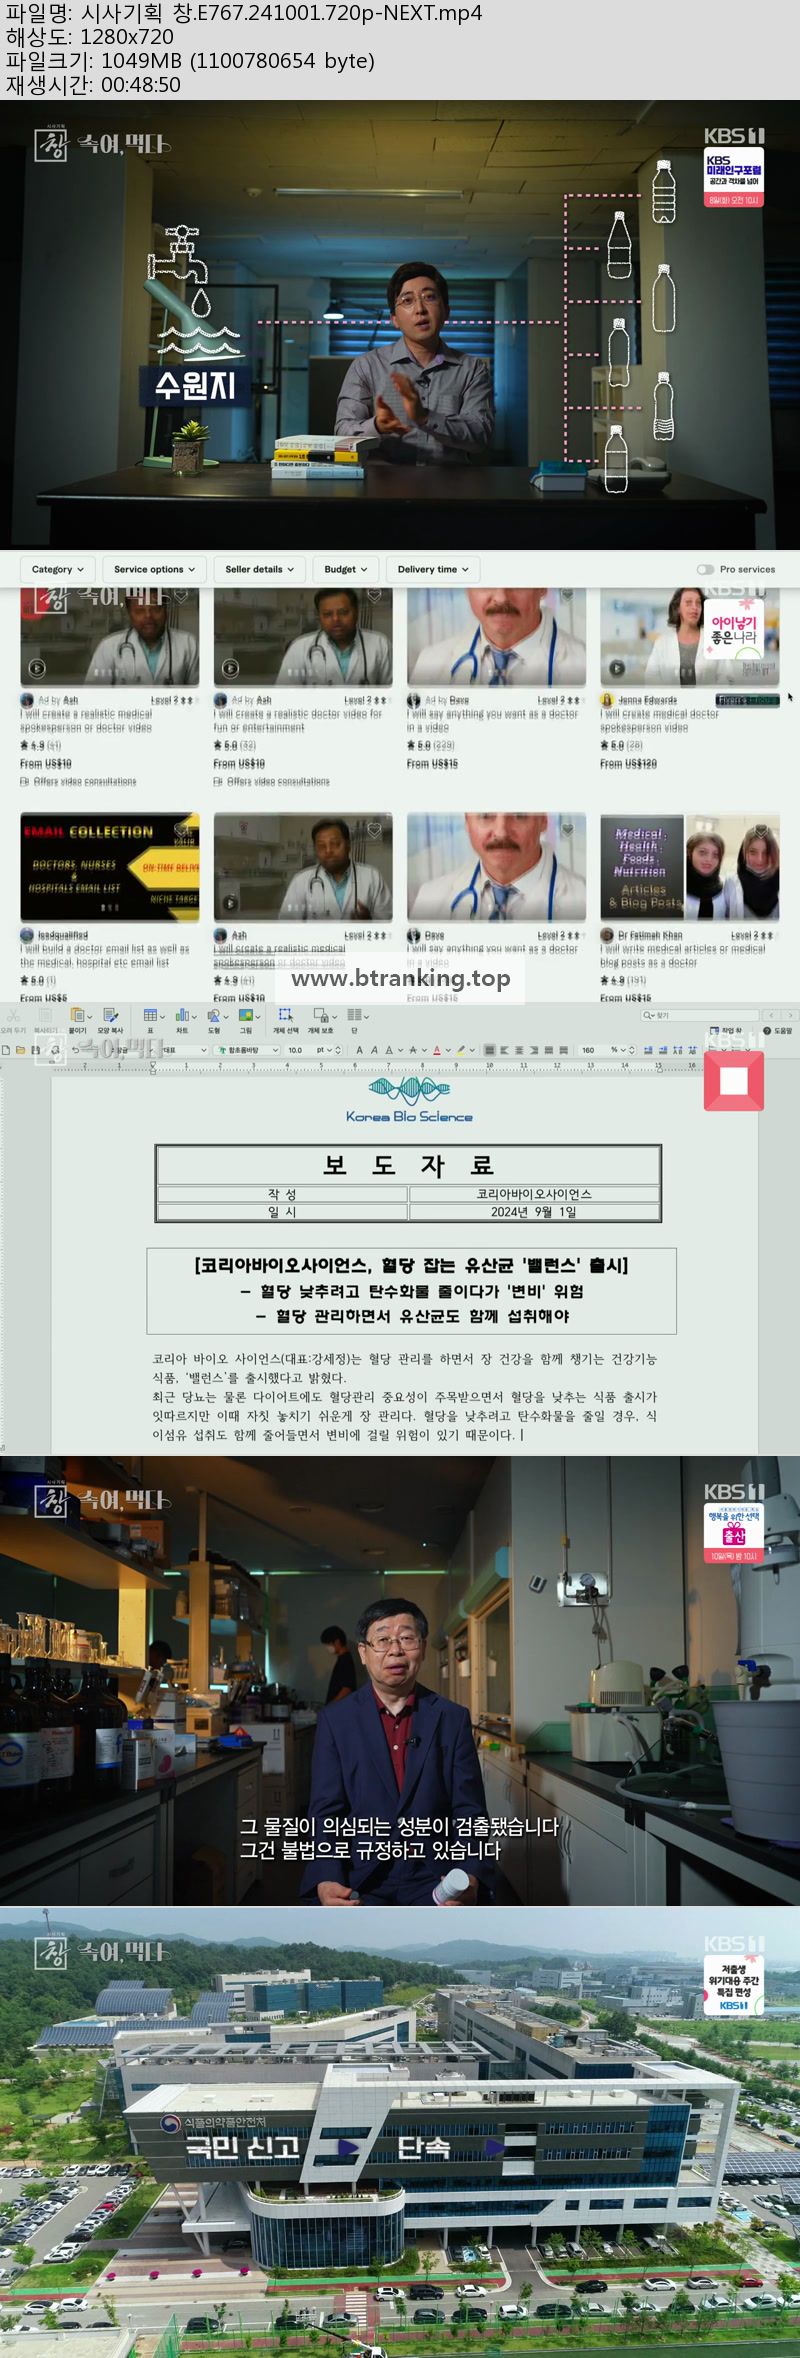
Task: Open the Seller details filter menu
Action: (259, 569)
